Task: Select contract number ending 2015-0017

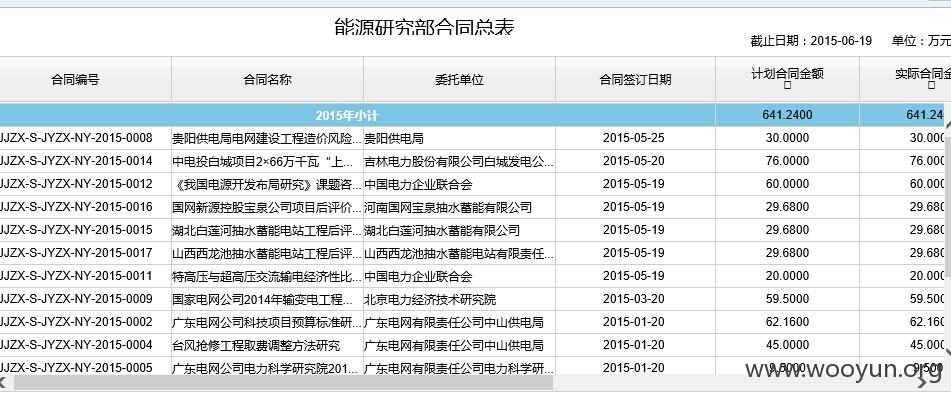Action: tap(76, 254)
